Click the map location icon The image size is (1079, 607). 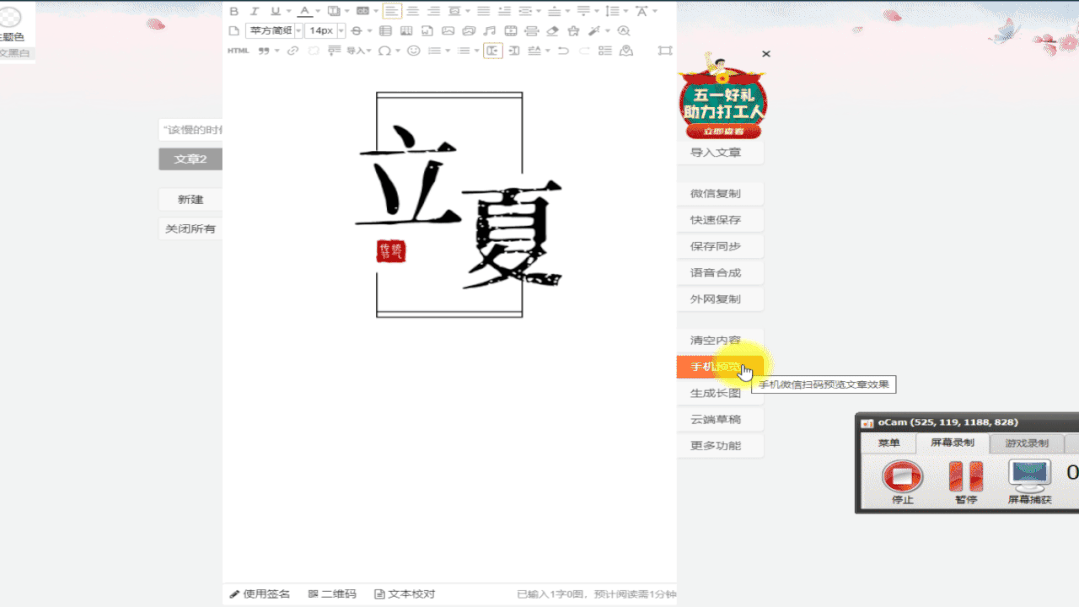(x=626, y=51)
